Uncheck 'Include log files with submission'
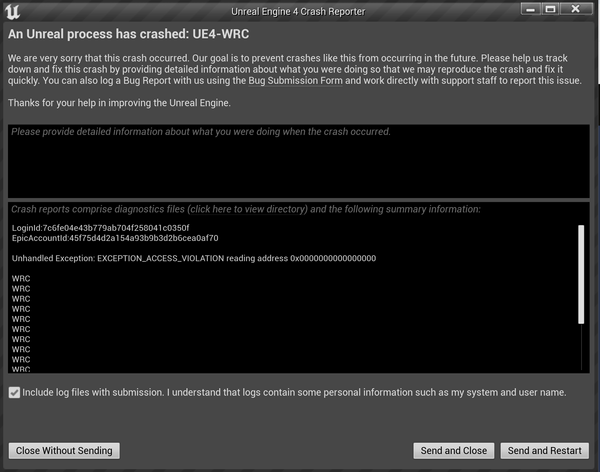This screenshot has height=472, width=600. pyautogui.click(x=14, y=392)
